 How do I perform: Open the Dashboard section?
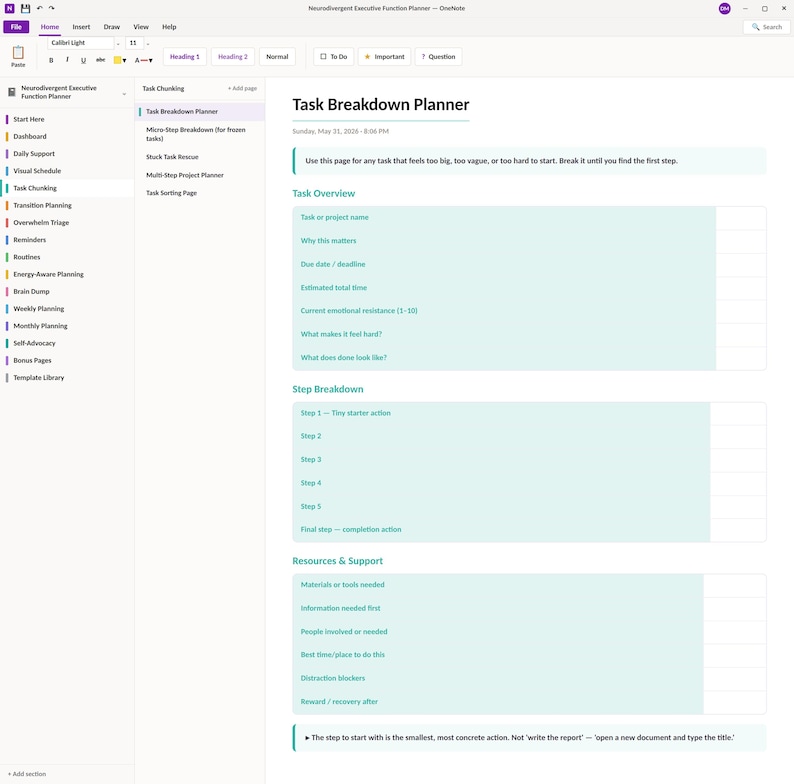[67, 137]
